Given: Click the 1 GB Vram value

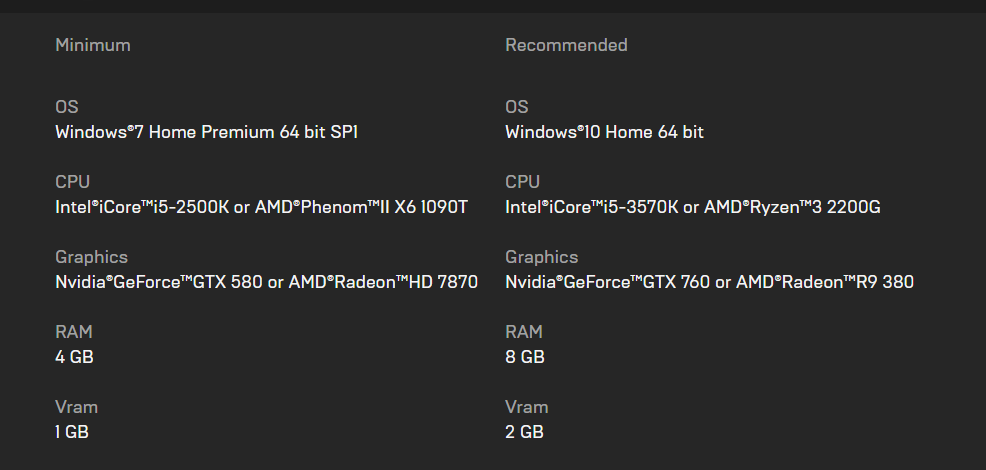Looking at the screenshot, I should [x=73, y=432].
